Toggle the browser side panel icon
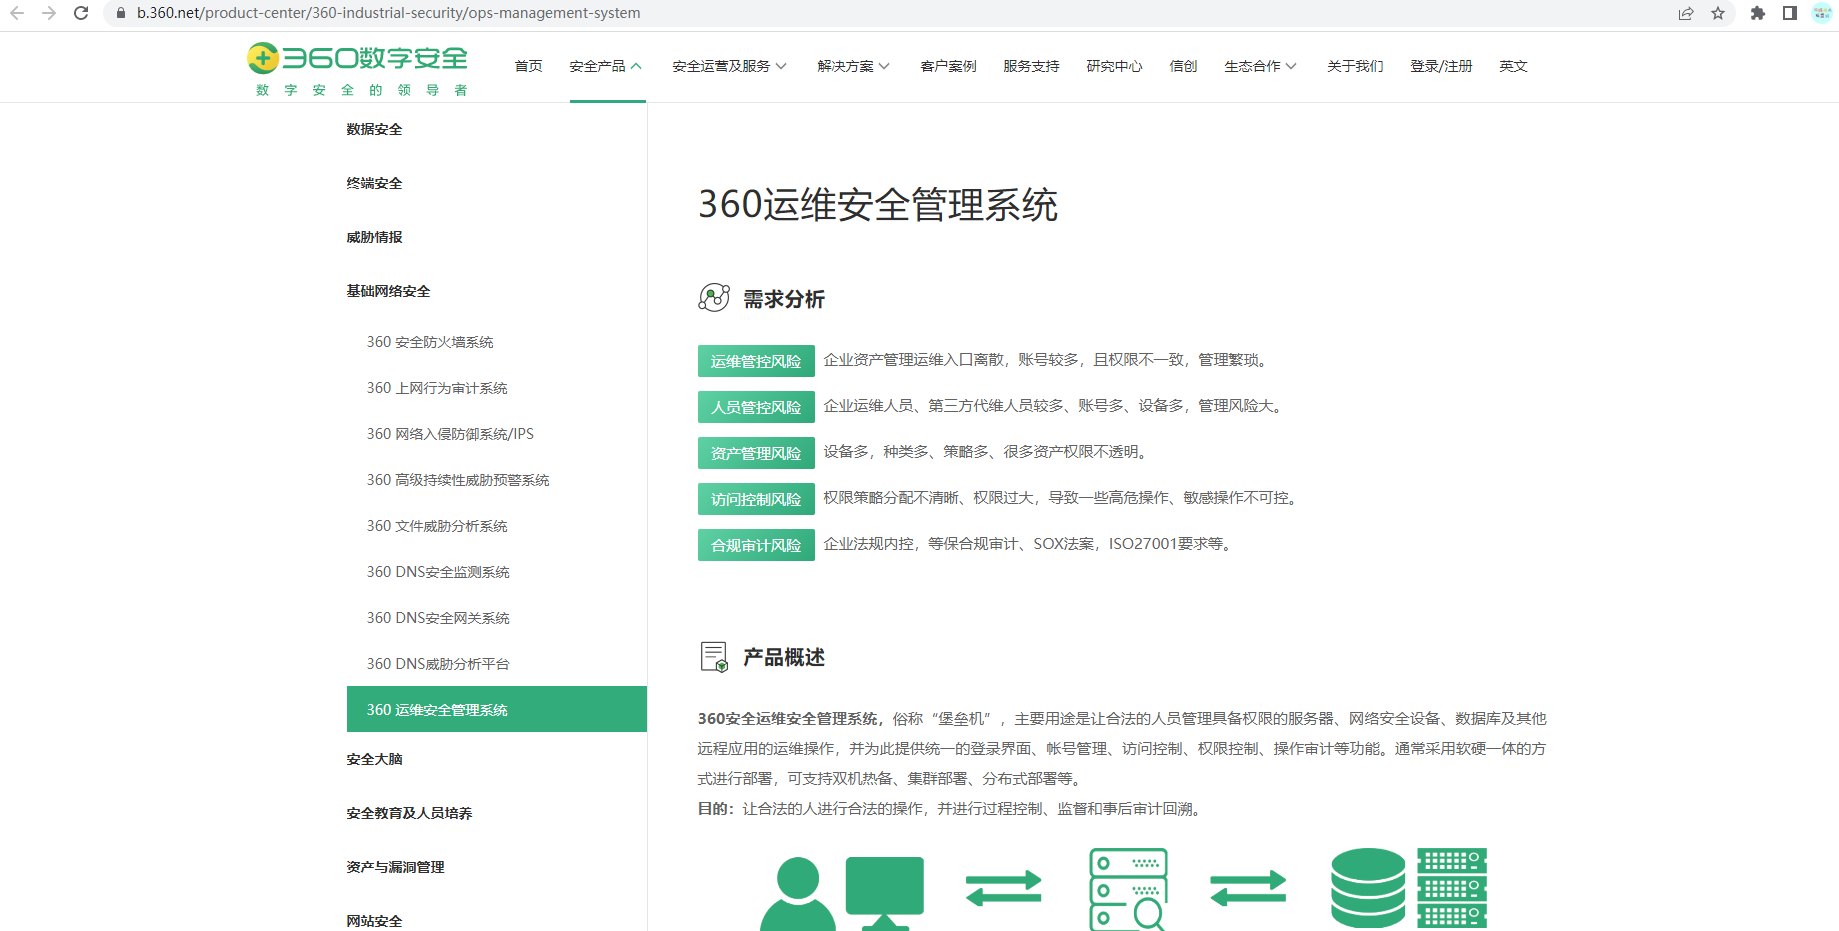Viewport: 1839px width, 931px height. click(1790, 13)
